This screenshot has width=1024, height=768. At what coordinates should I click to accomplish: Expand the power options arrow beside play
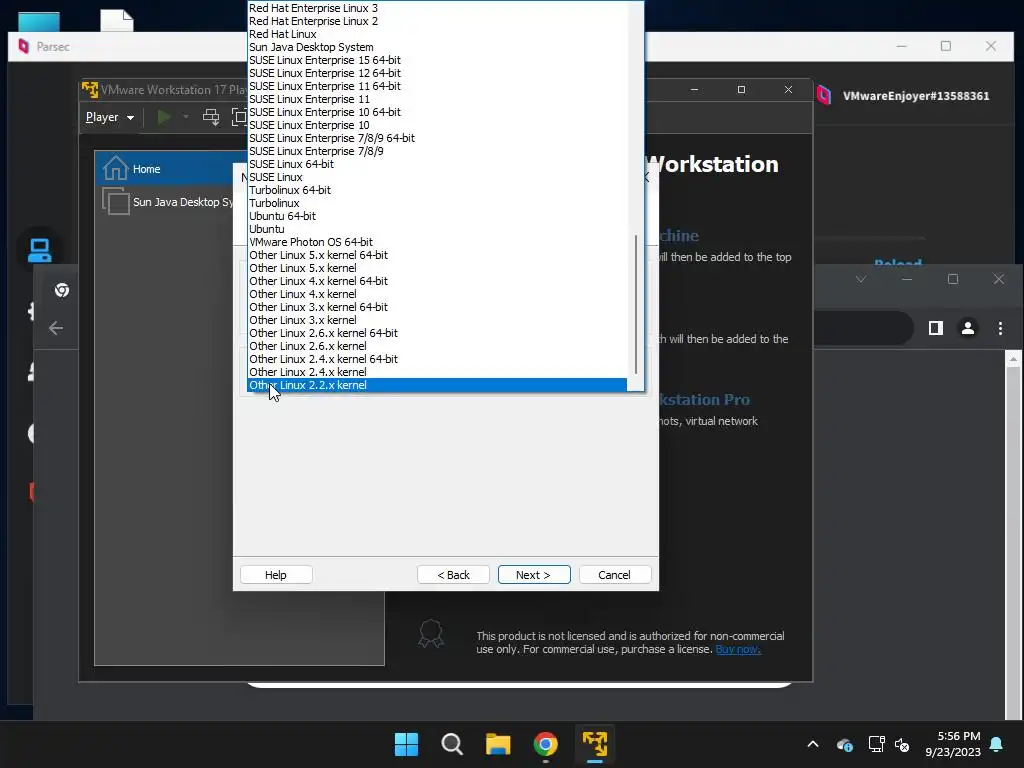point(186,117)
